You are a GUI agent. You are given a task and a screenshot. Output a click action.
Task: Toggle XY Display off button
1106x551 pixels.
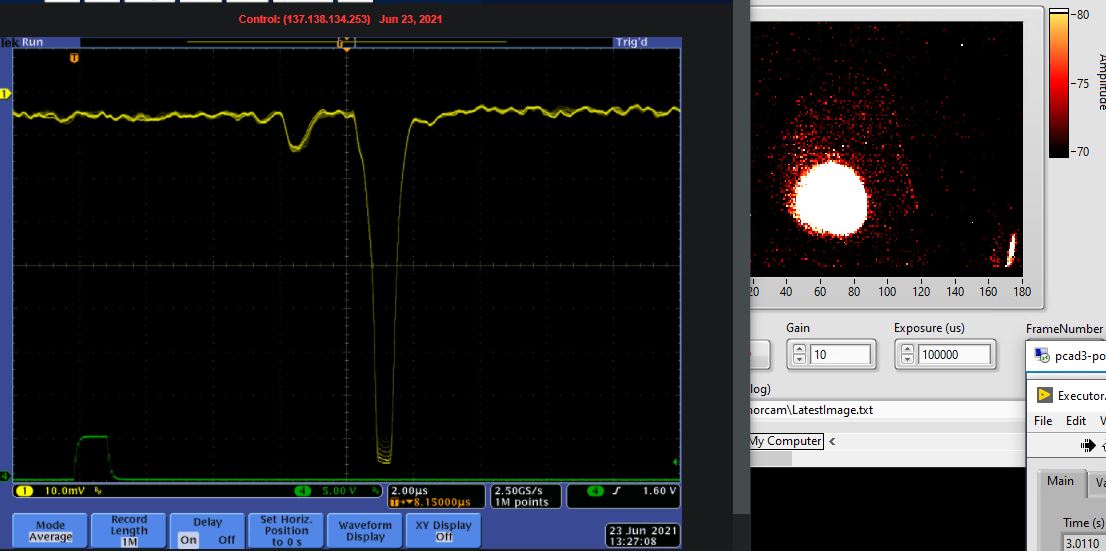tap(444, 530)
